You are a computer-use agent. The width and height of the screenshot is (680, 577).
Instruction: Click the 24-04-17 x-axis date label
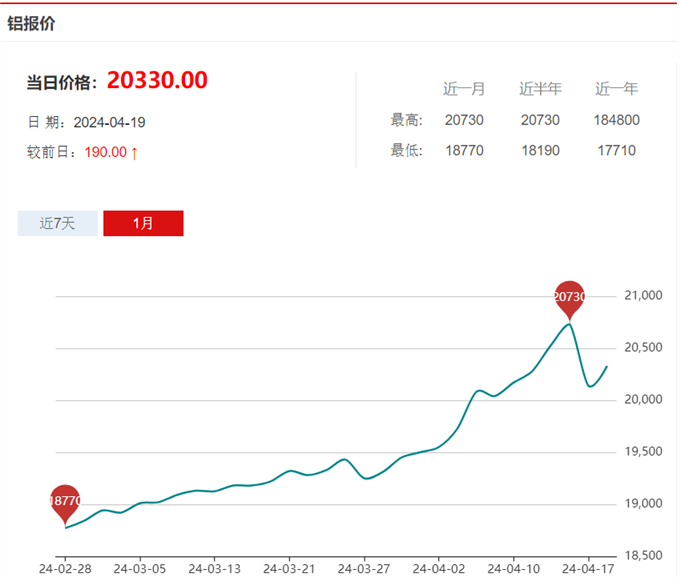tap(588, 569)
